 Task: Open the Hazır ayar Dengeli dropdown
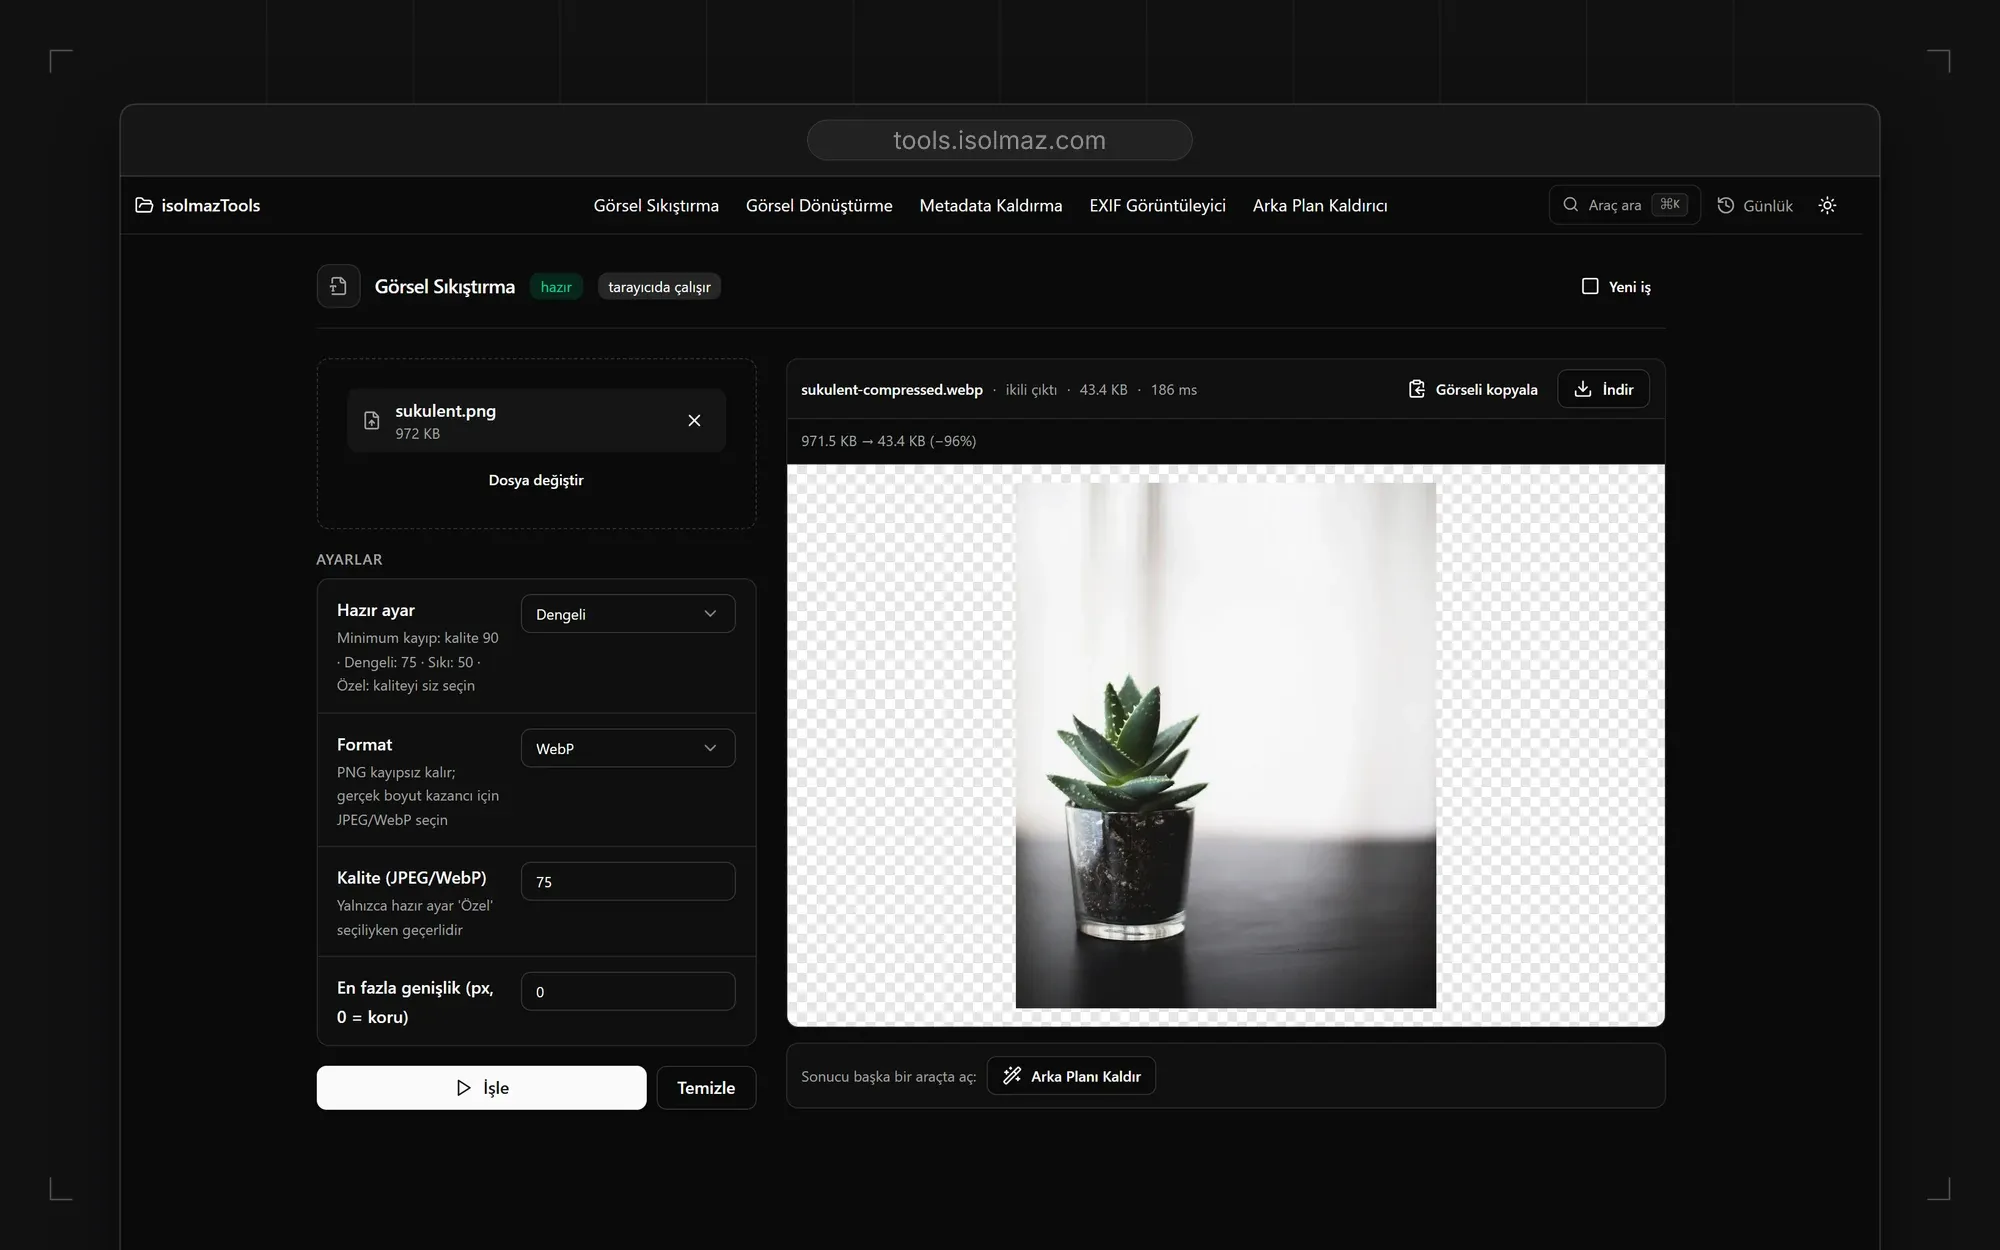[x=628, y=614]
